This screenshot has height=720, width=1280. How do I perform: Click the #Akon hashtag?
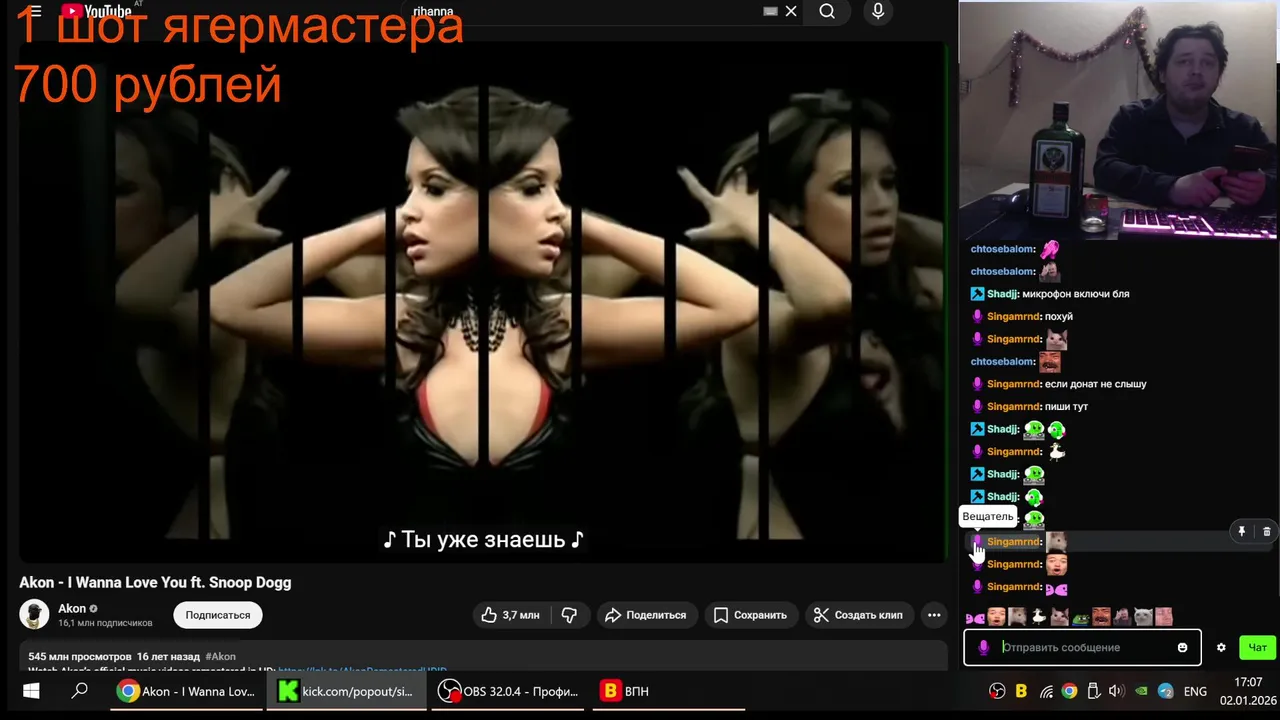tap(221, 657)
